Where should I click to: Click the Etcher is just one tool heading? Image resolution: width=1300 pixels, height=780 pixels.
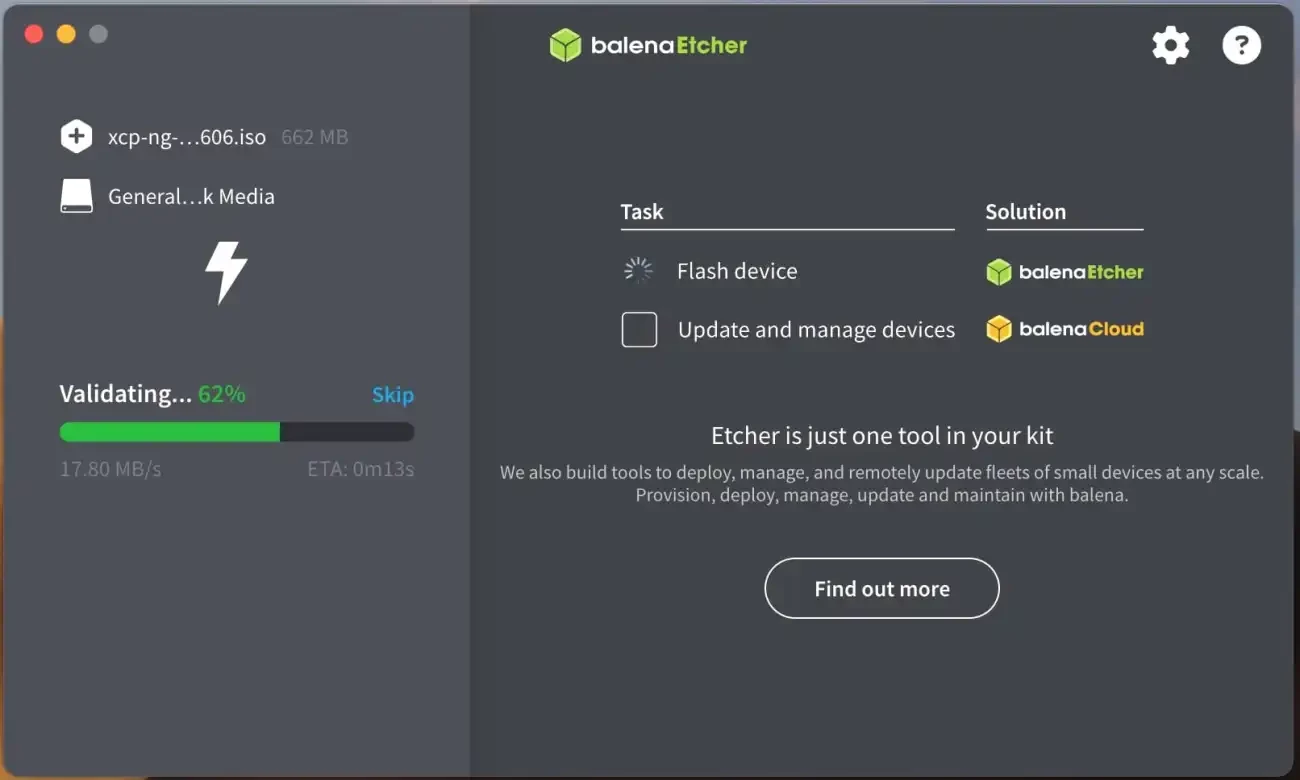pos(882,436)
